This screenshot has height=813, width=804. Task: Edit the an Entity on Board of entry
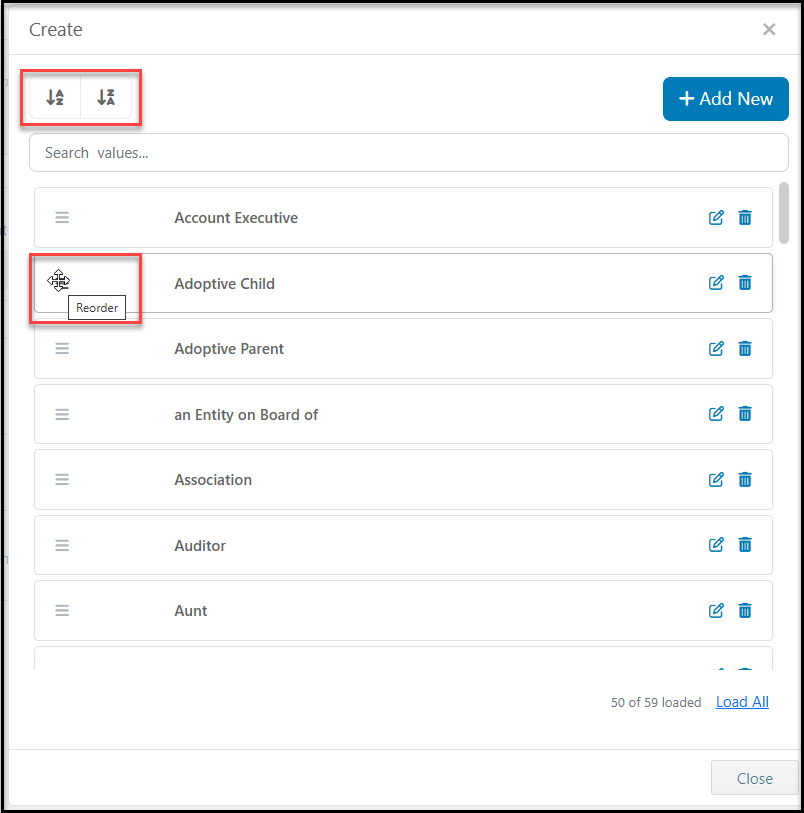pyautogui.click(x=716, y=414)
